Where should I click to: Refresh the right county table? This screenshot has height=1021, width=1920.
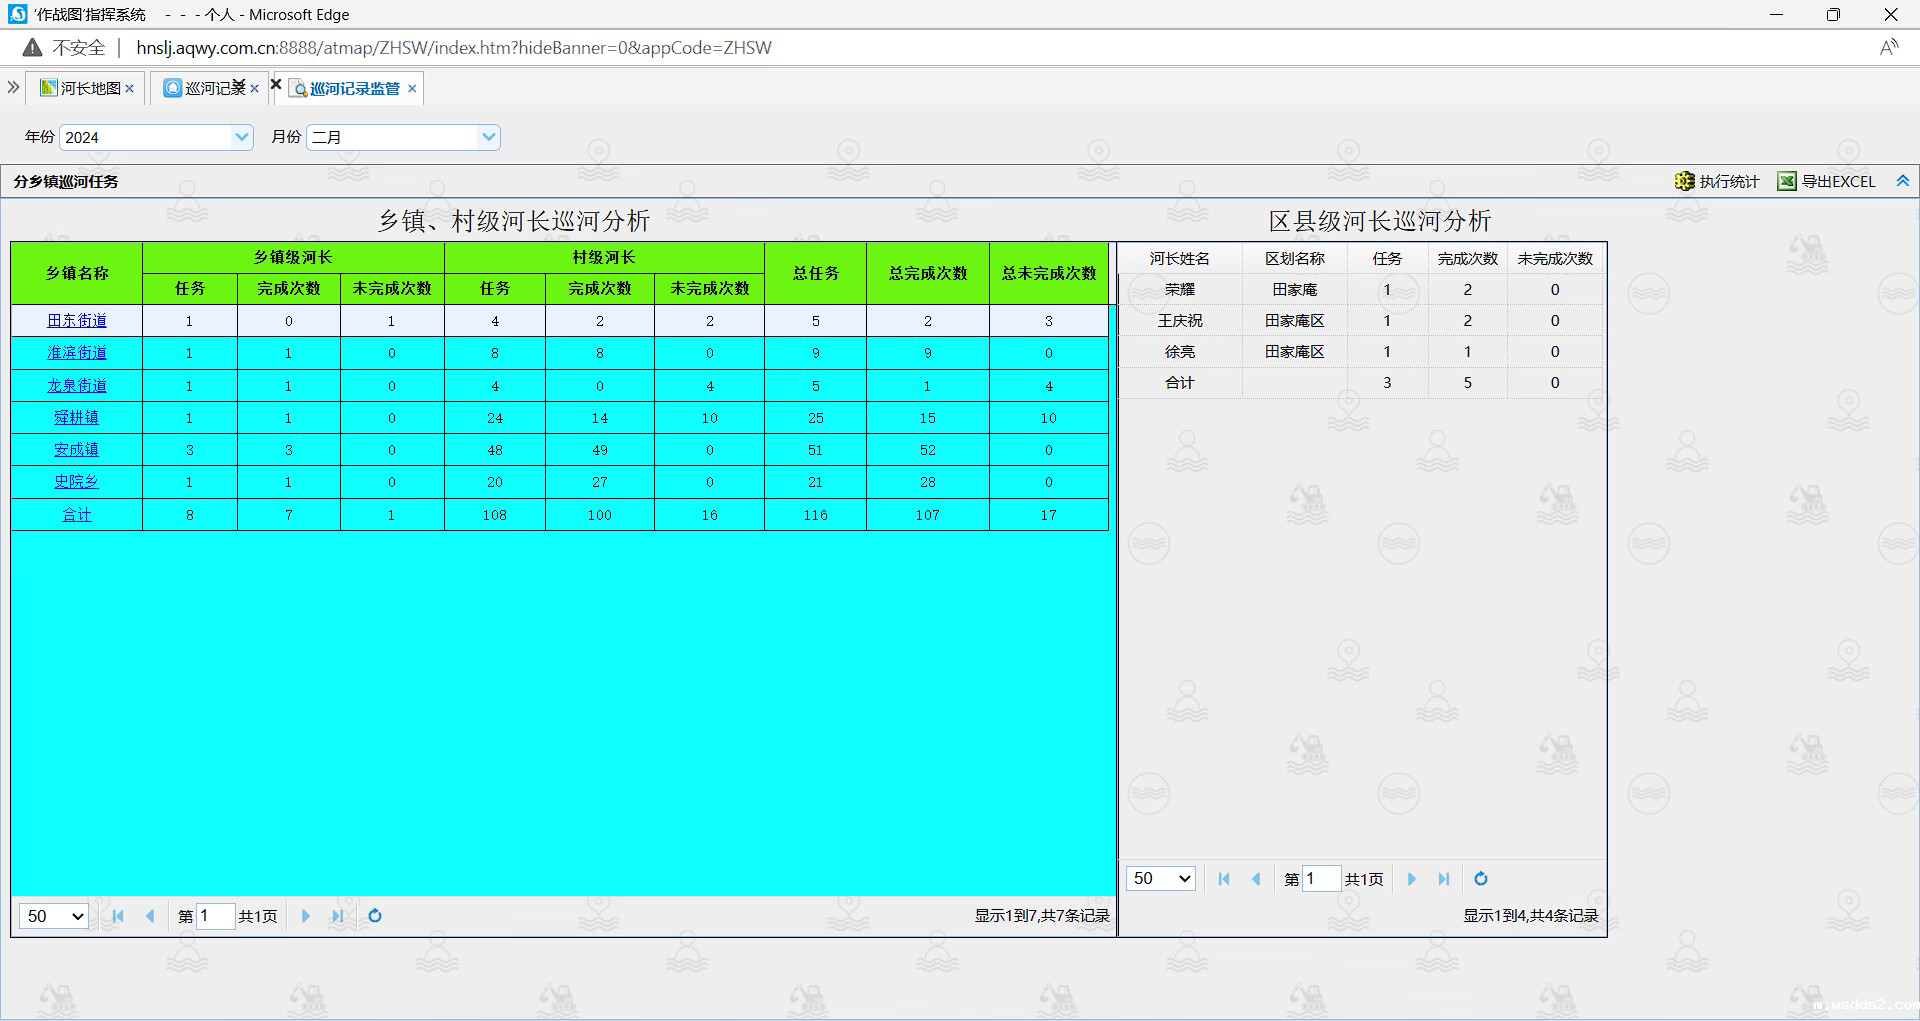pyautogui.click(x=1481, y=879)
